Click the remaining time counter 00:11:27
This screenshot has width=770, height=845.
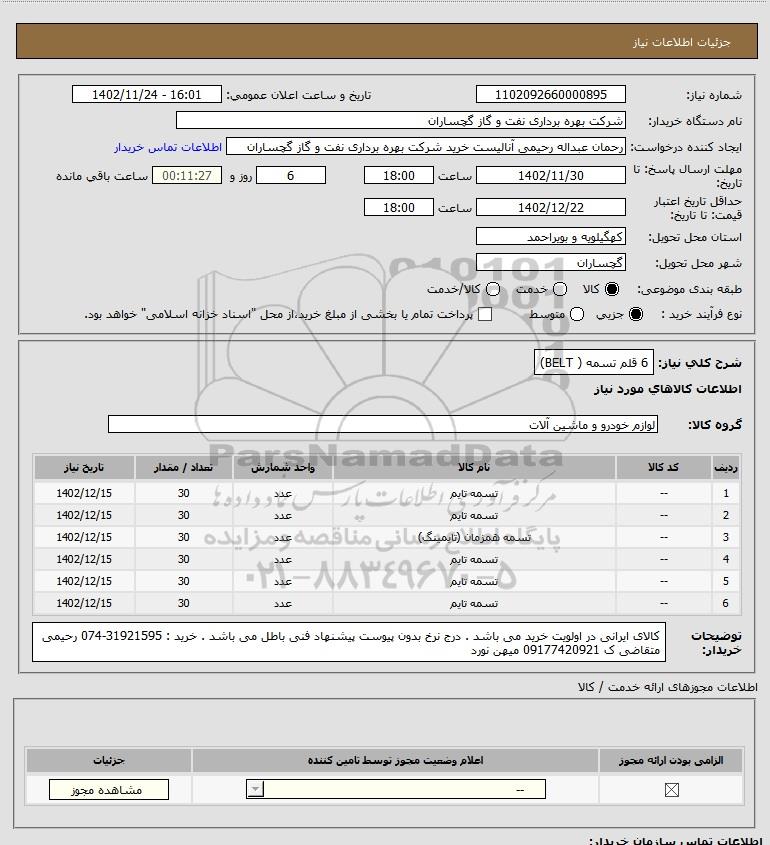coord(186,175)
